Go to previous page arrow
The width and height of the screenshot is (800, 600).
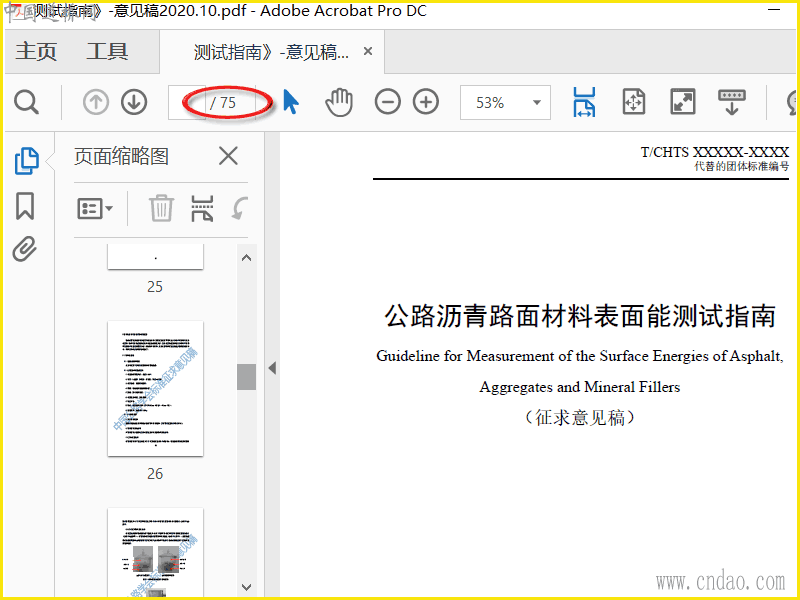(x=95, y=103)
